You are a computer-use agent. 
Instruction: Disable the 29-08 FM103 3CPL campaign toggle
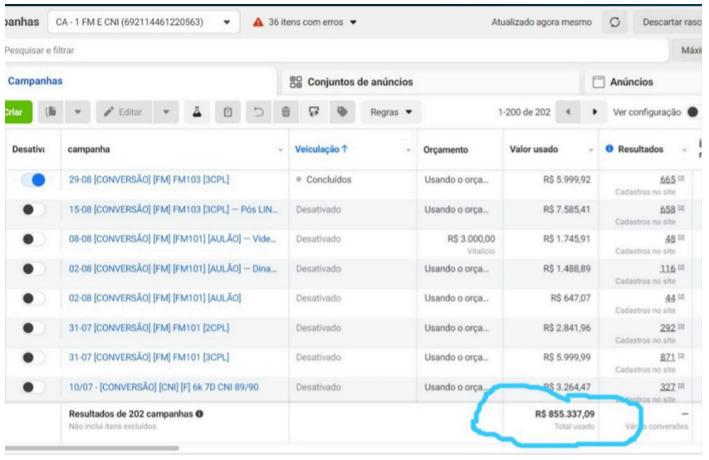33,181
